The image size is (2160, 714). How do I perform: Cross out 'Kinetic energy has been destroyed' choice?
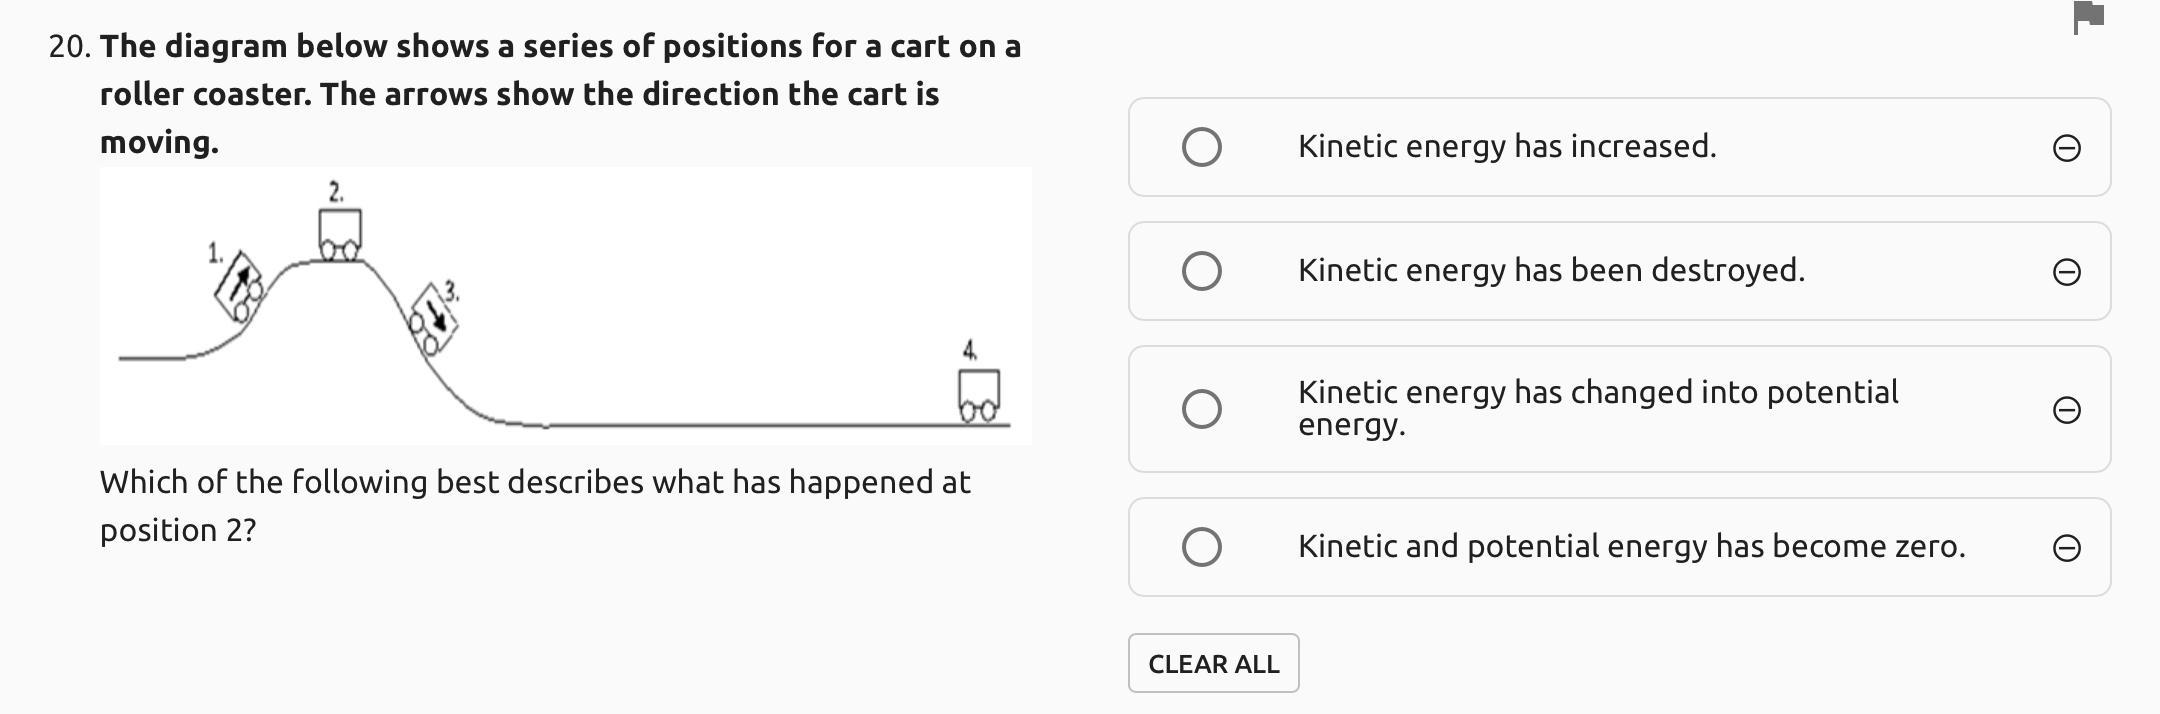tap(2066, 272)
